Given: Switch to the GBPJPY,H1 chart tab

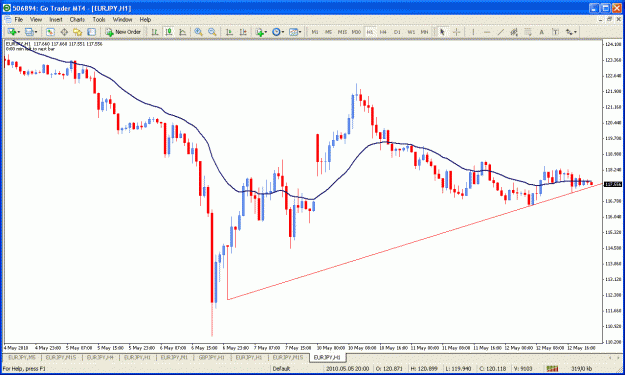Looking at the screenshot, I should [x=212, y=357].
